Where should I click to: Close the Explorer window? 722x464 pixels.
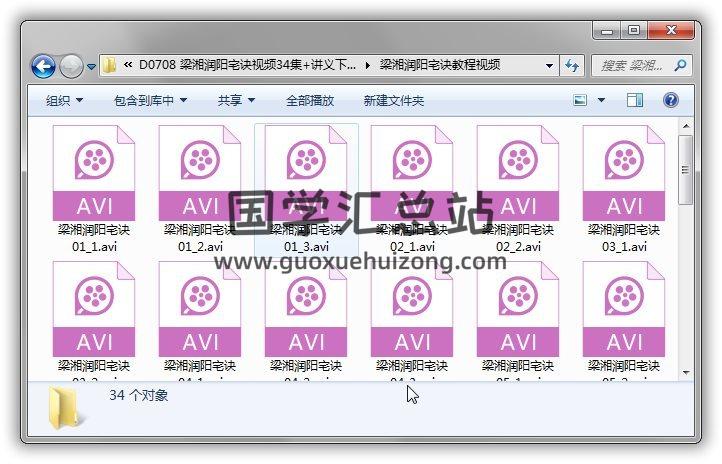[x=671, y=30]
